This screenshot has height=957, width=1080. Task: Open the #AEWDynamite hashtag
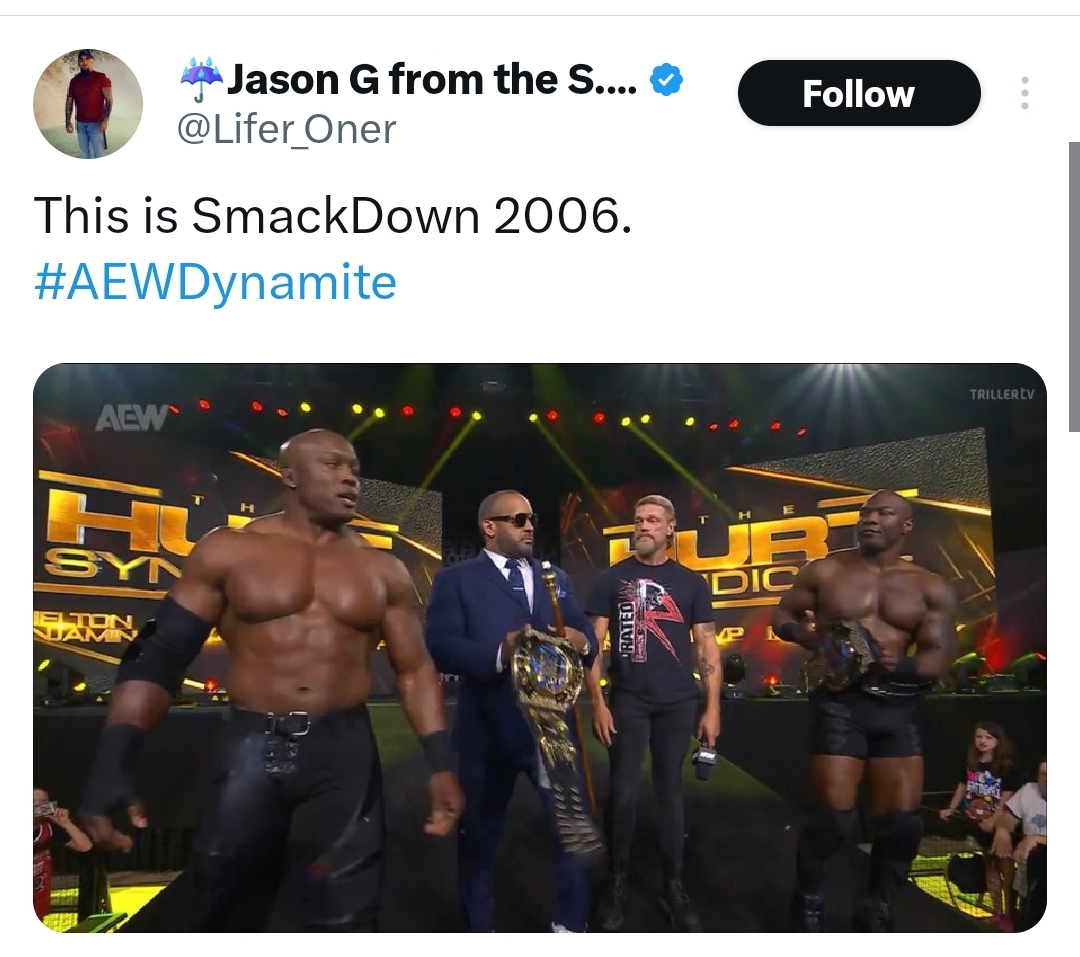point(216,282)
